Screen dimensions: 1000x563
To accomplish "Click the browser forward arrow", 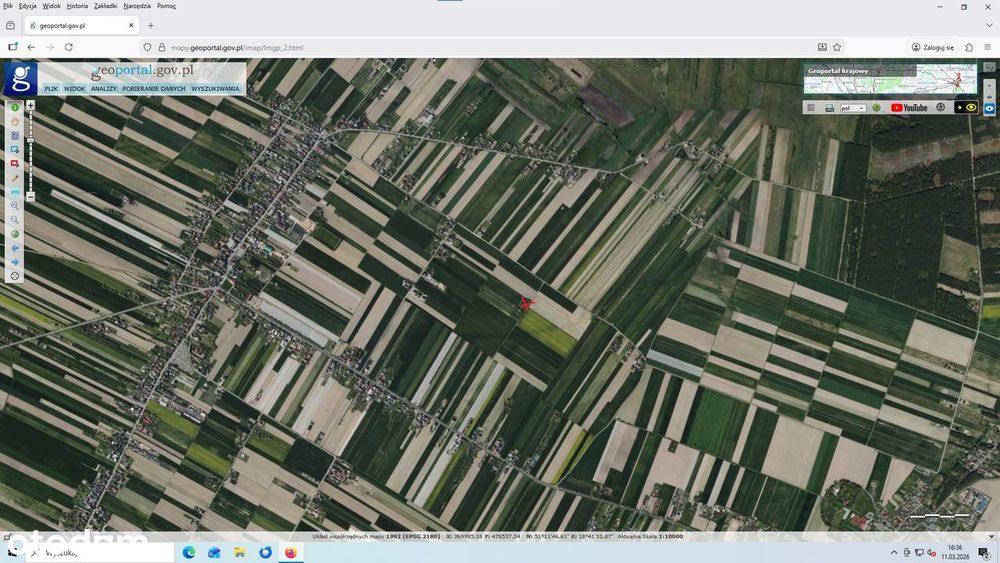I will pyautogui.click(x=50, y=47).
